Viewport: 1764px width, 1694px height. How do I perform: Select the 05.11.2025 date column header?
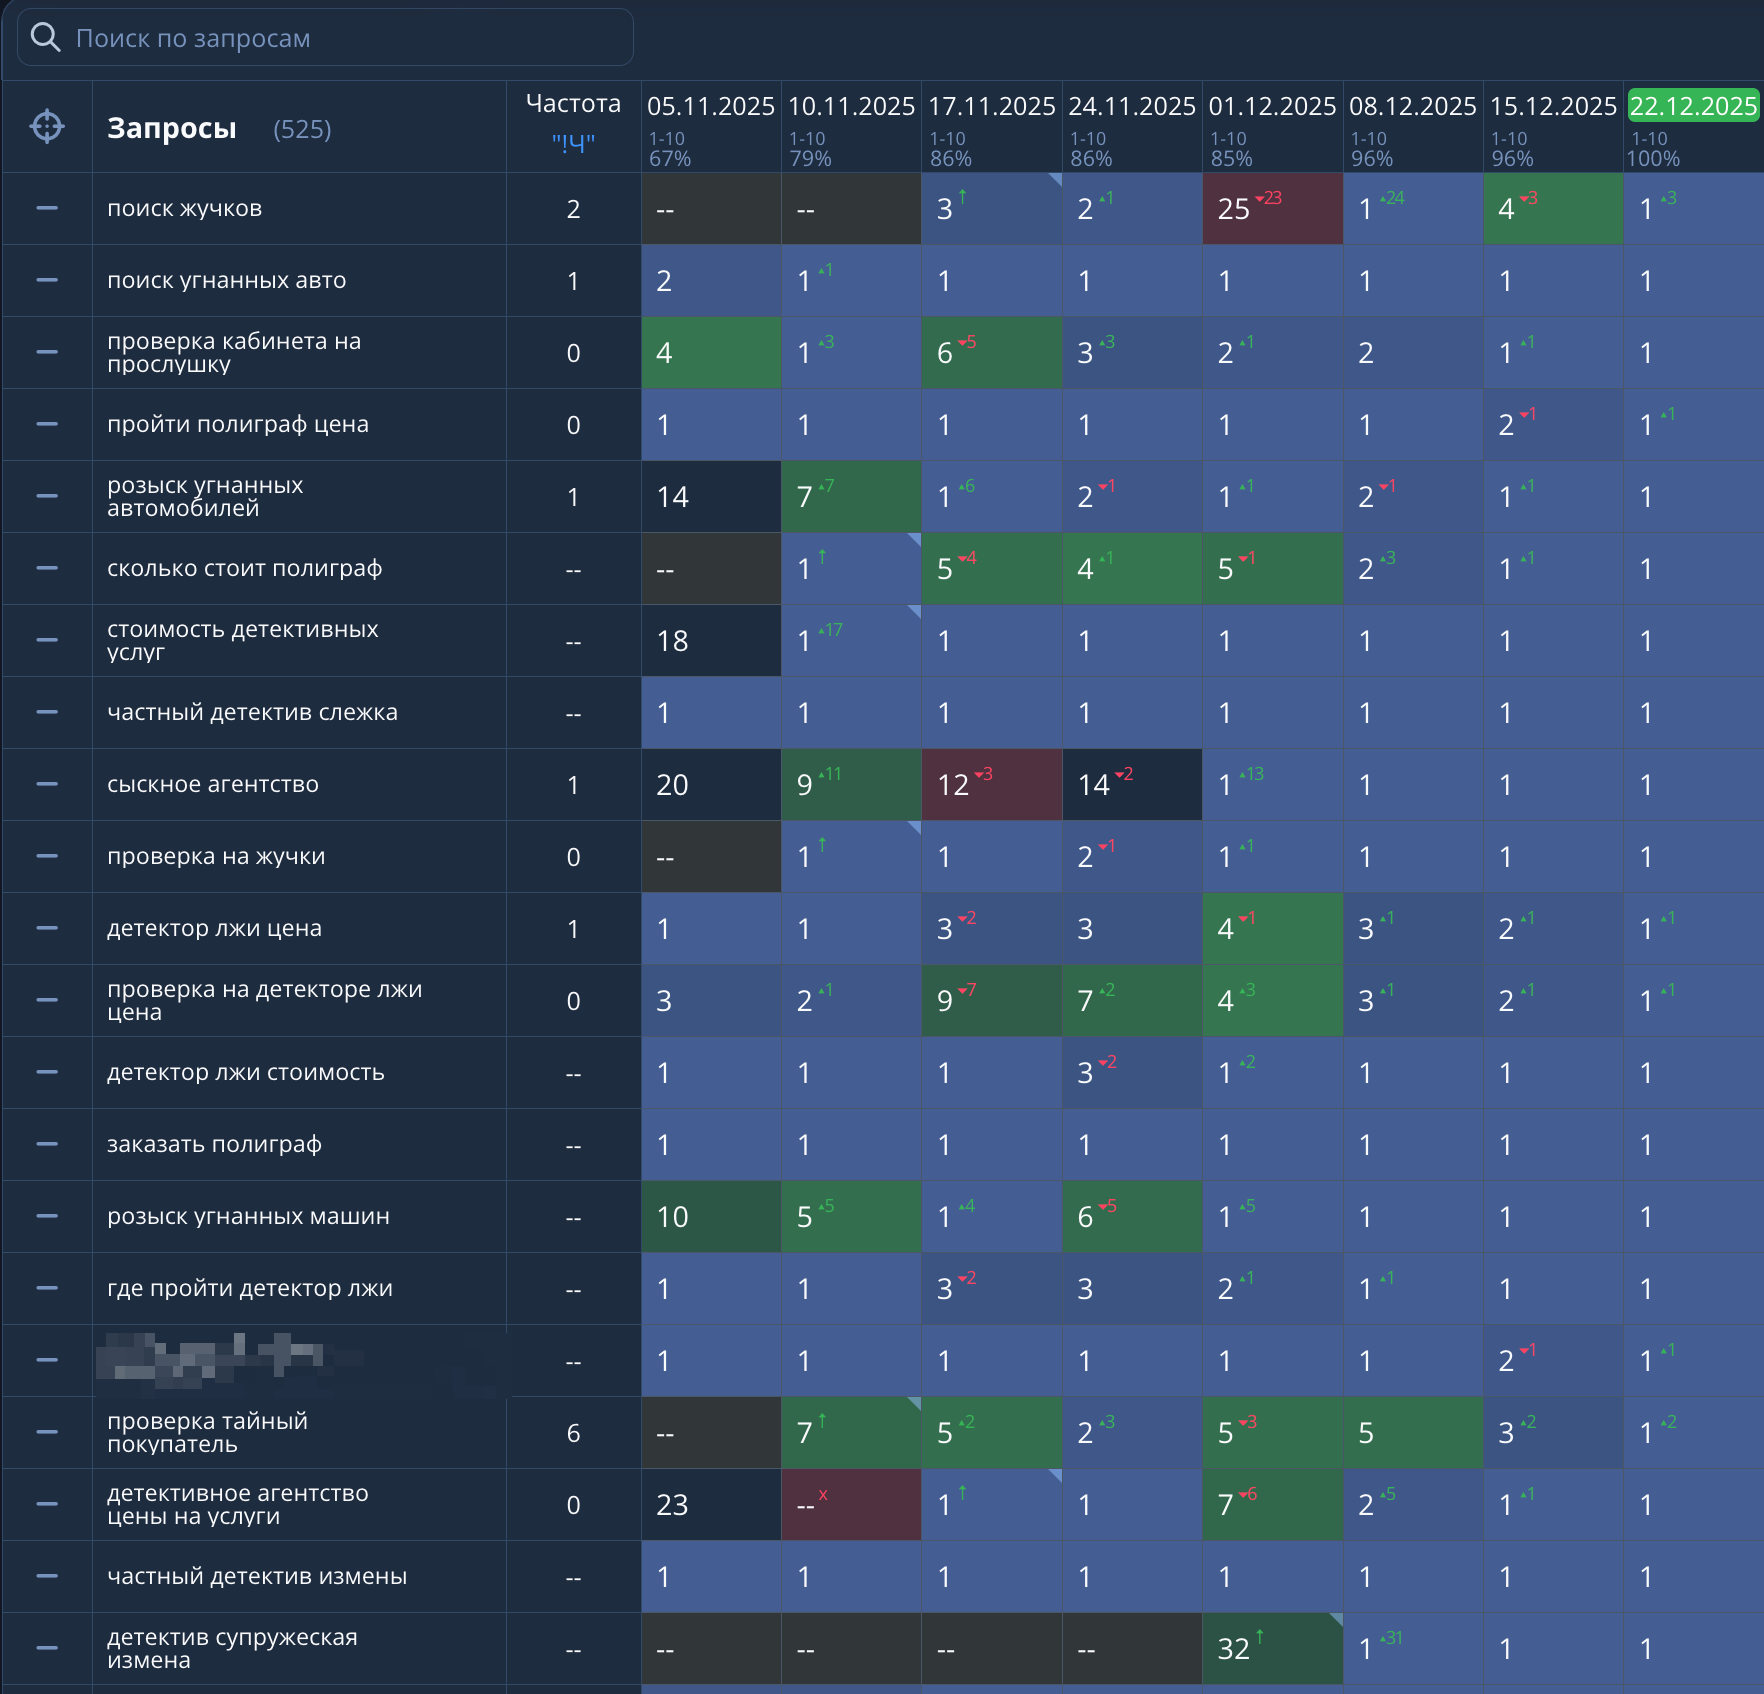[710, 106]
